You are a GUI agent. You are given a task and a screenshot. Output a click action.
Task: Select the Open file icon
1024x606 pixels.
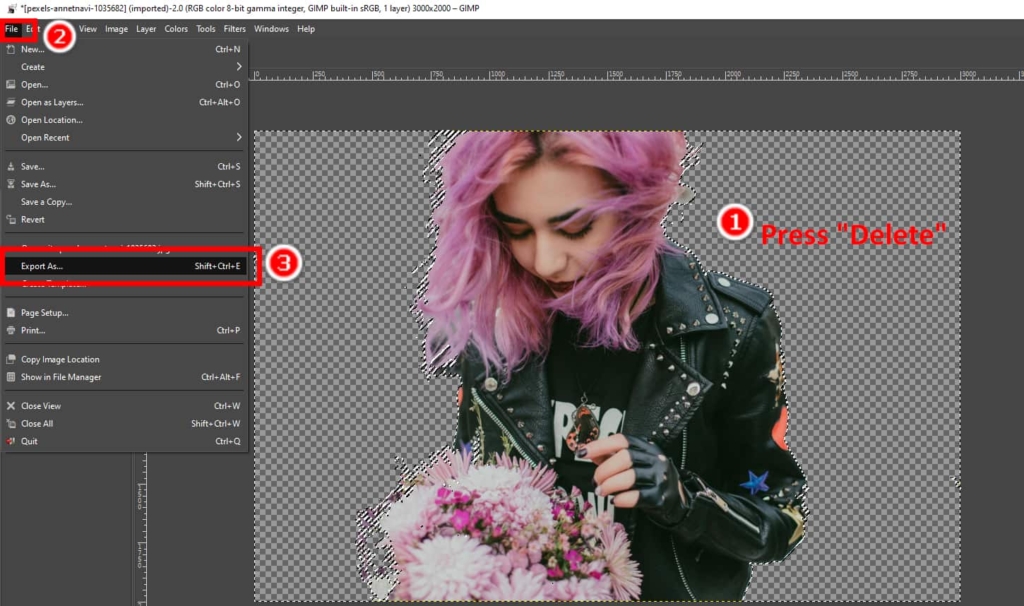tap(10, 84)
